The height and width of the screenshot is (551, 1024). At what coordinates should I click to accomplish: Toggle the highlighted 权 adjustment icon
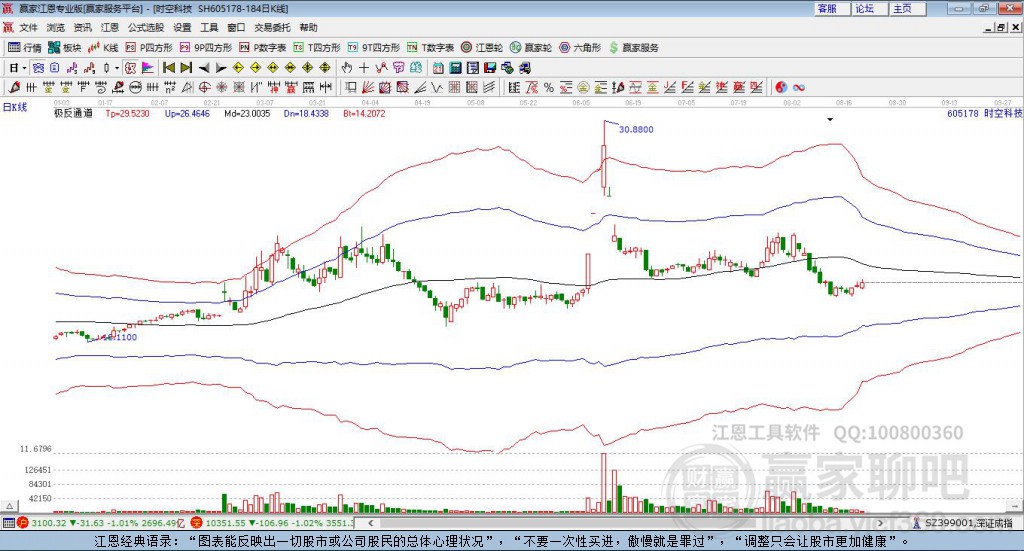tap(130, 68)
